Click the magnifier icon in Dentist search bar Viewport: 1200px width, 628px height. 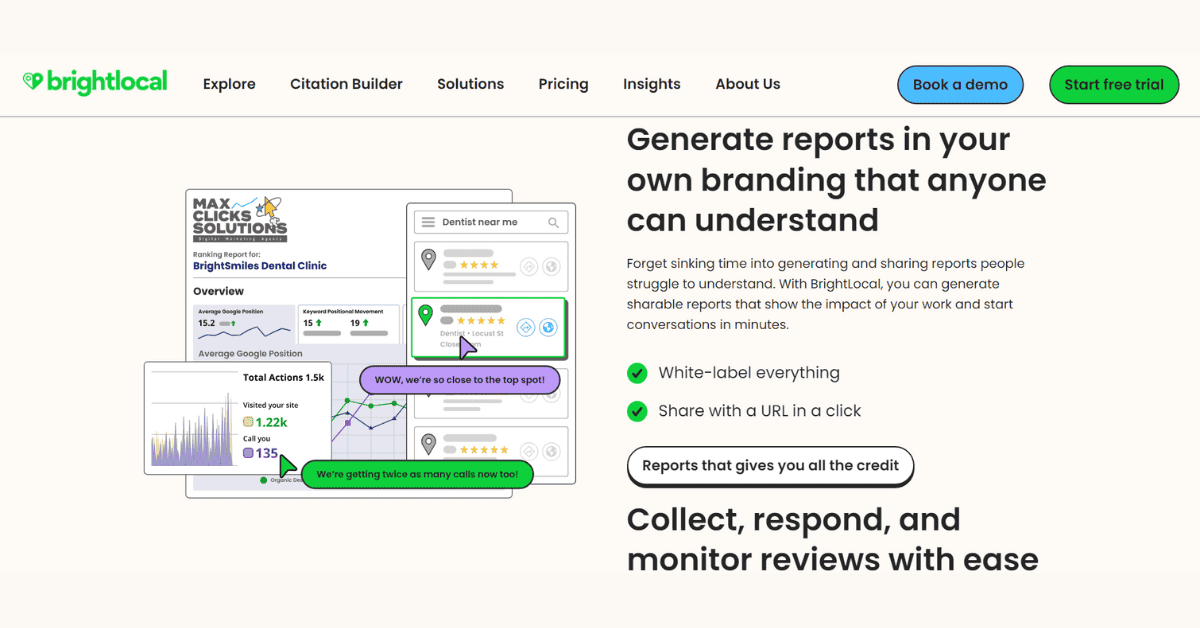553,222
